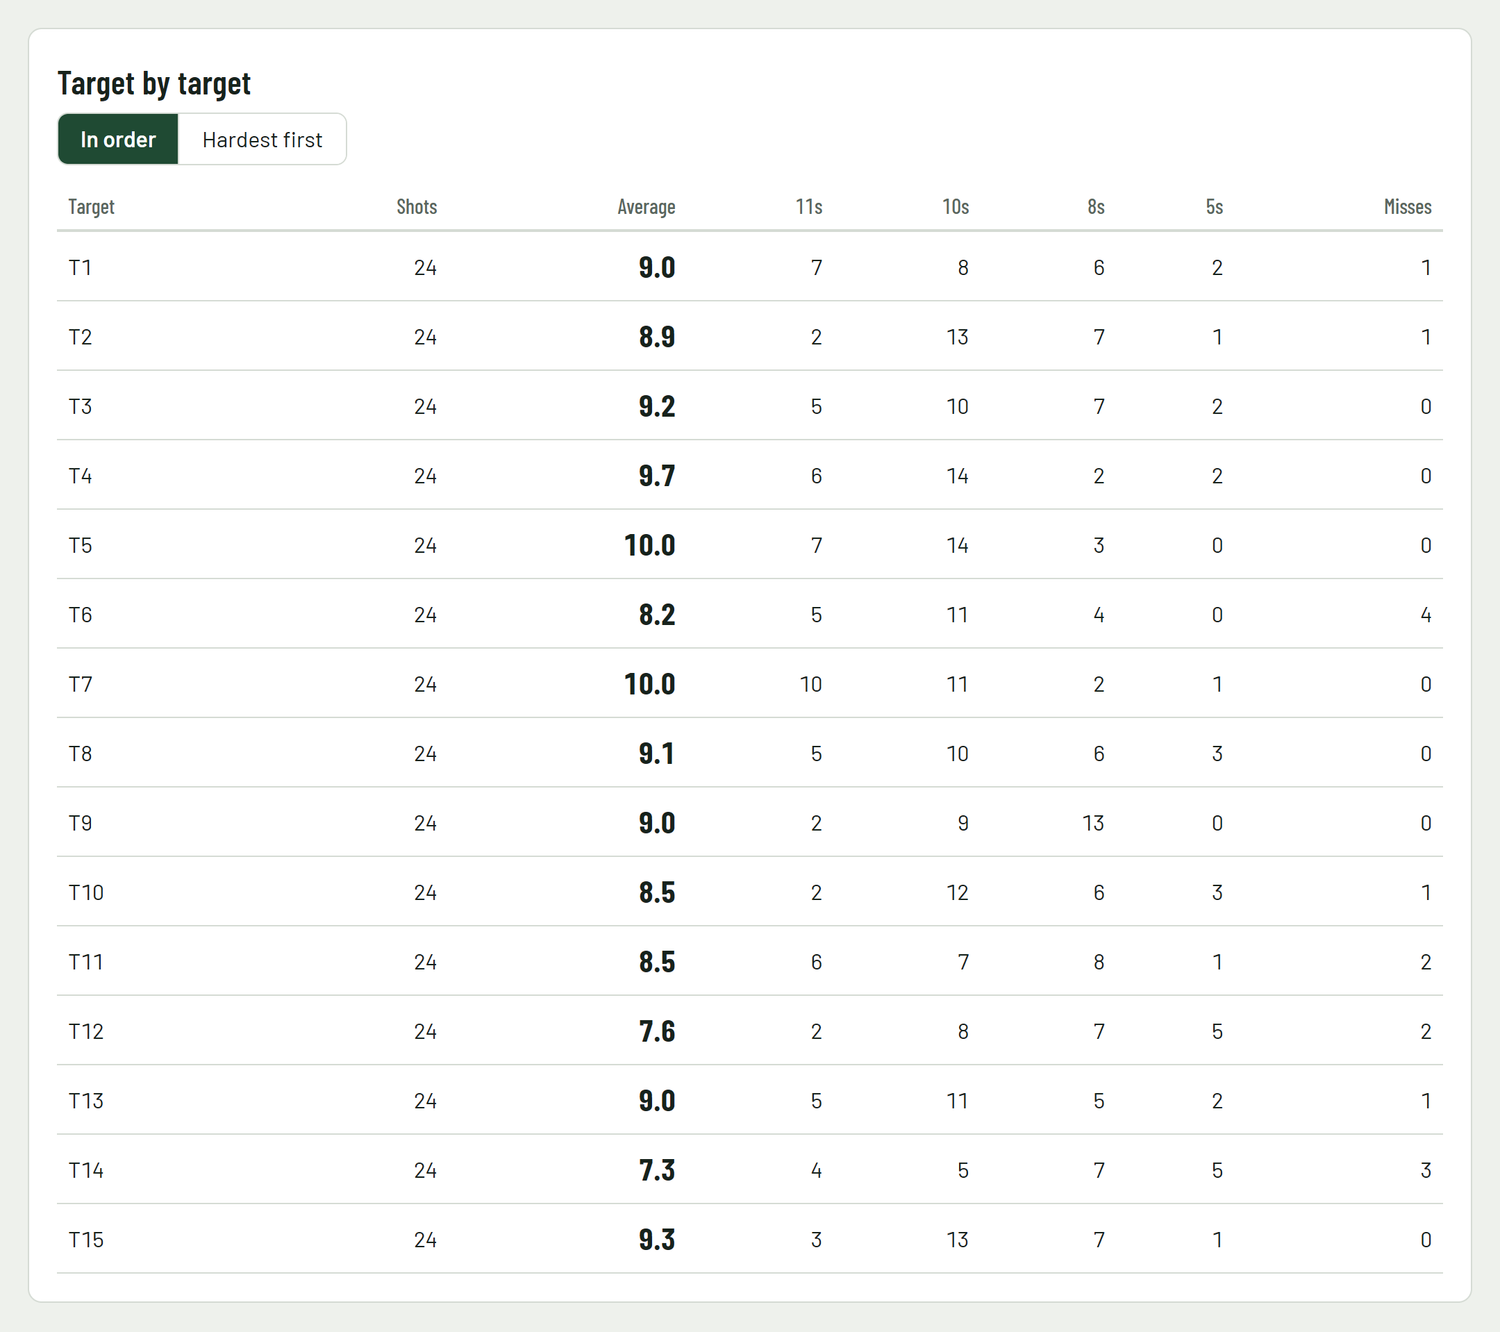Click the T6 misses value 4
The image size is (1500, 1332).
pyautogui.click(x=1426, y=615)
